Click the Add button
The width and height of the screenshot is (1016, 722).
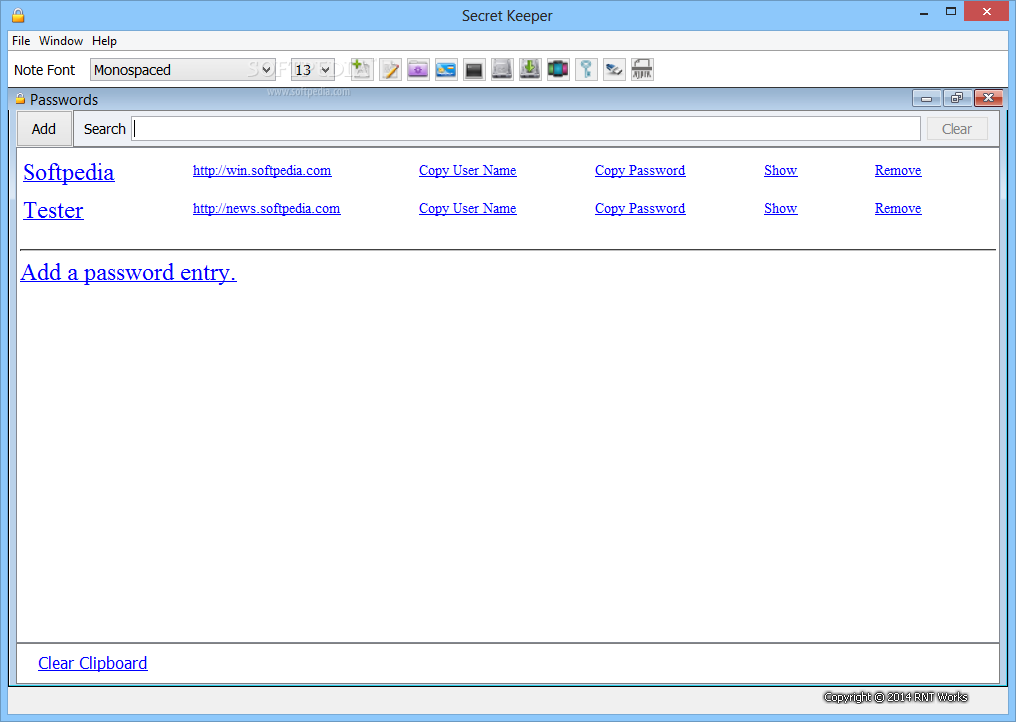[x=44, y=129]
